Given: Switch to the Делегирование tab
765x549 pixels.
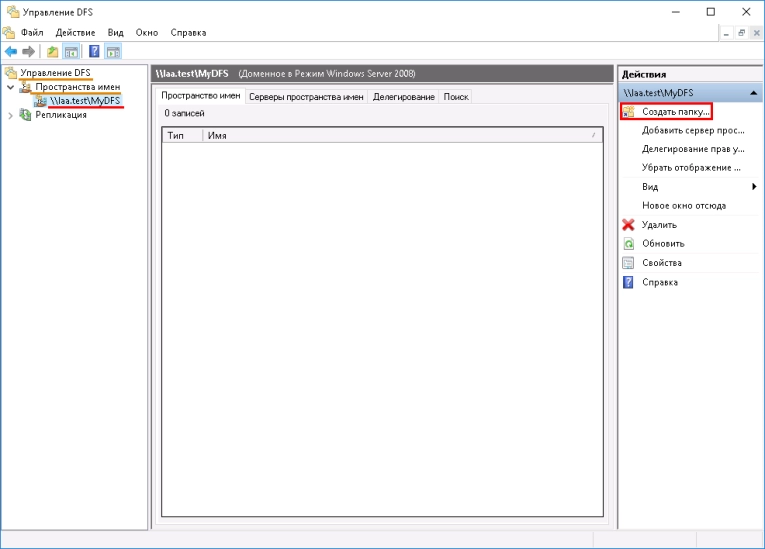Looking at the screenshot, I should [403, 97].
